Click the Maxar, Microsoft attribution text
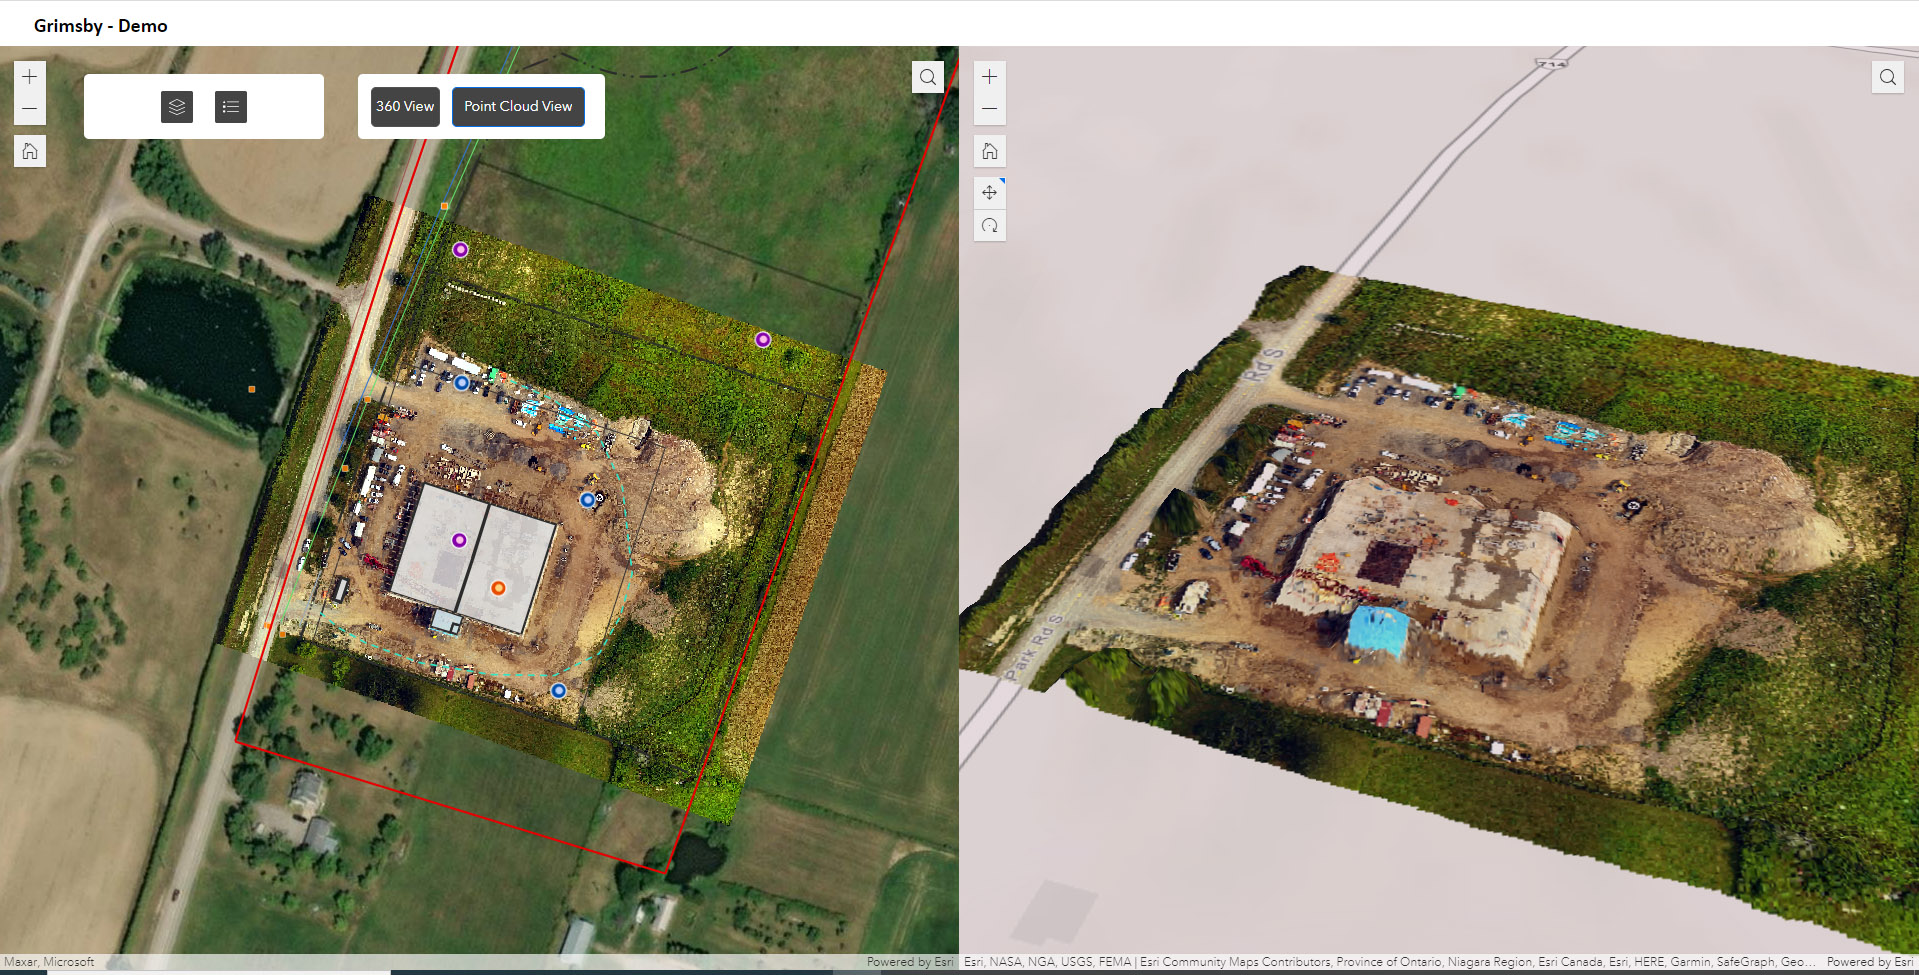Viewport: 1919px width, 975px height. tap(47, 961)
